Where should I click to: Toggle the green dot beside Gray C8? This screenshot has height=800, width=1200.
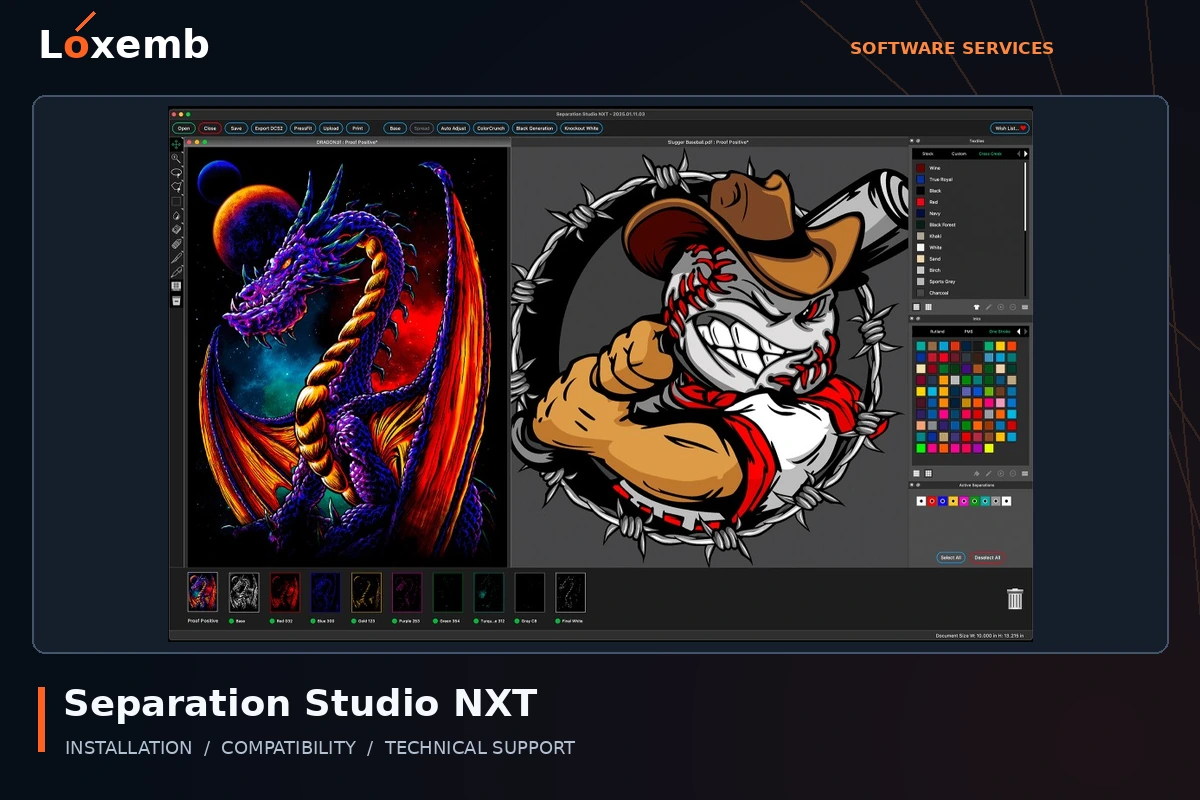(x=517, y=621)
